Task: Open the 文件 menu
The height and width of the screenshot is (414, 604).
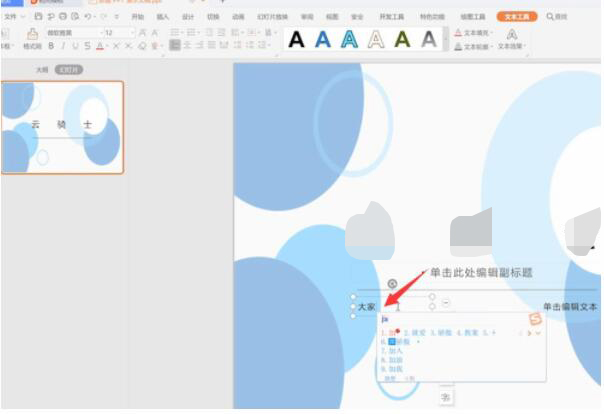Action: click(10, 17)
